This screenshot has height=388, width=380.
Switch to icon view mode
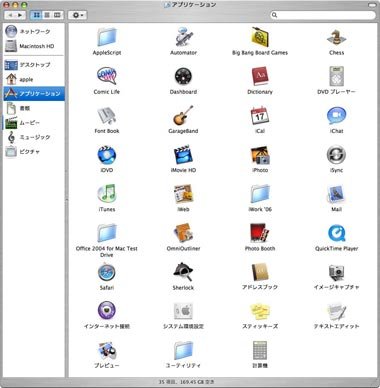[x=37, y=15]
